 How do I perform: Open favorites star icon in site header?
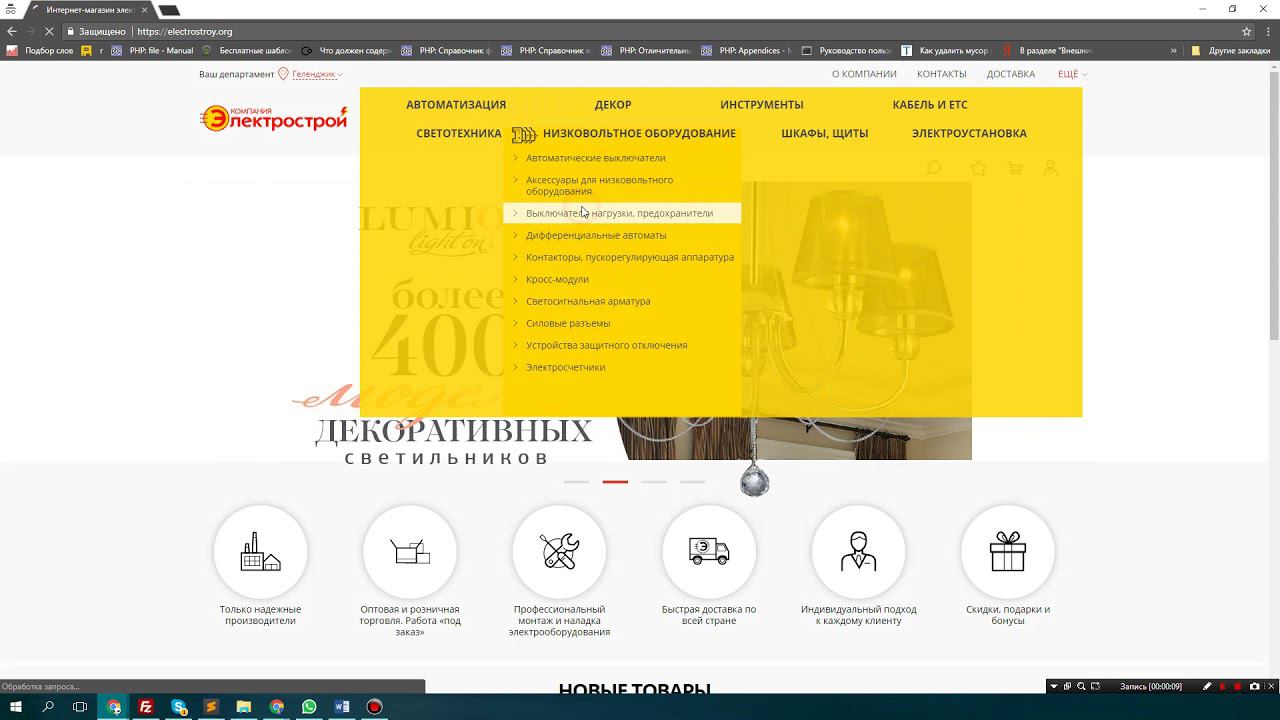pyautogui.click(x=979, y=168)
